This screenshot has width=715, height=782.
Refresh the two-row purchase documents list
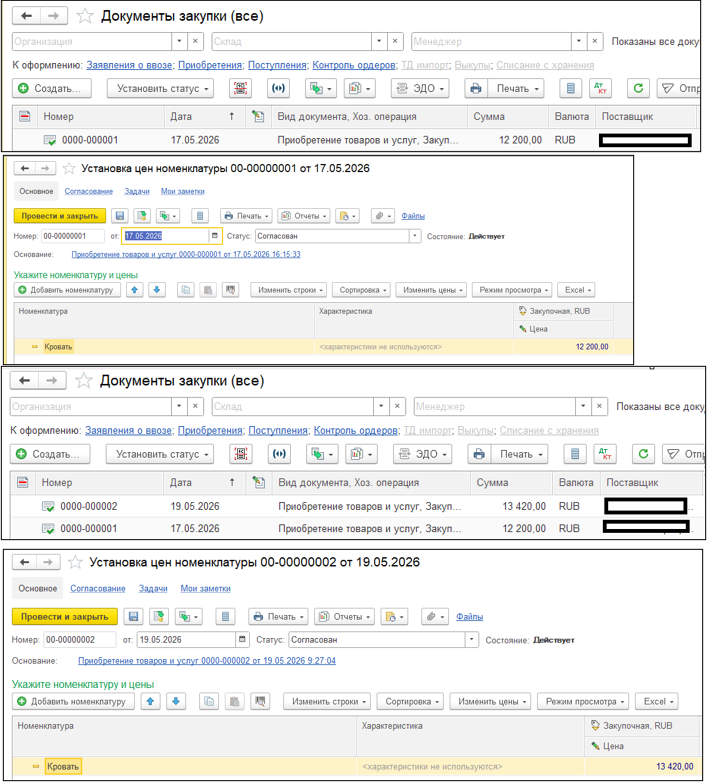coord(643,454)
